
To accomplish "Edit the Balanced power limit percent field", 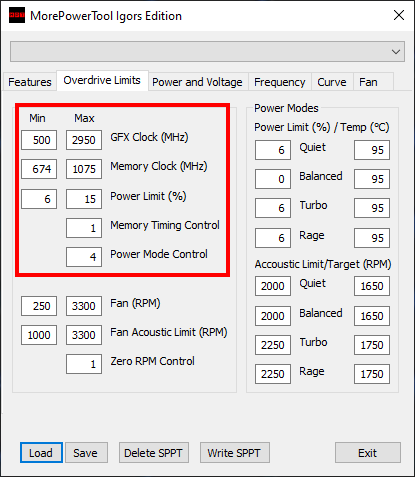I will point(273,179).
